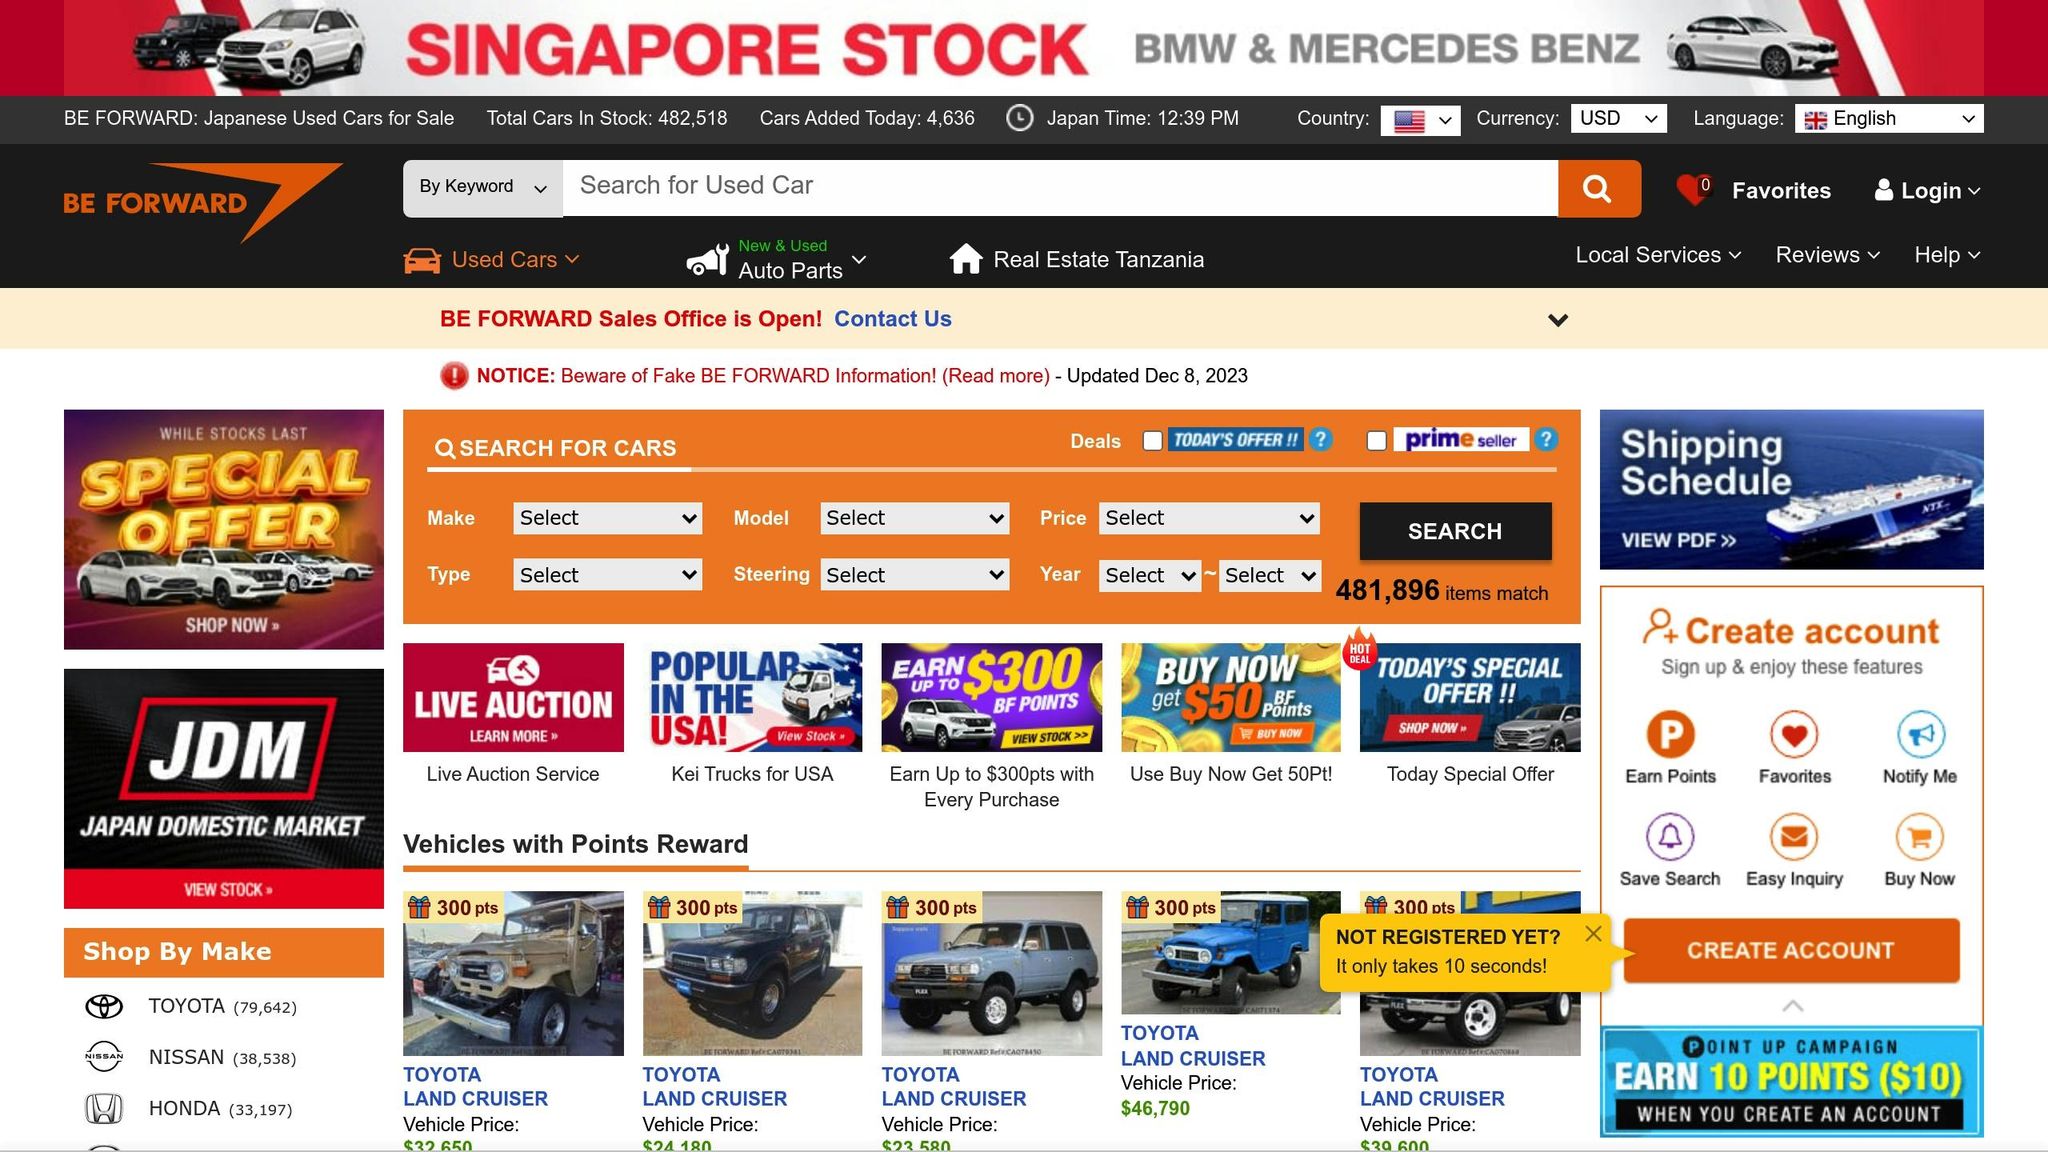Open the Currency USD dropdown
The height and width of the screenshot is (1152, 2048).
tap(1618, 118)
